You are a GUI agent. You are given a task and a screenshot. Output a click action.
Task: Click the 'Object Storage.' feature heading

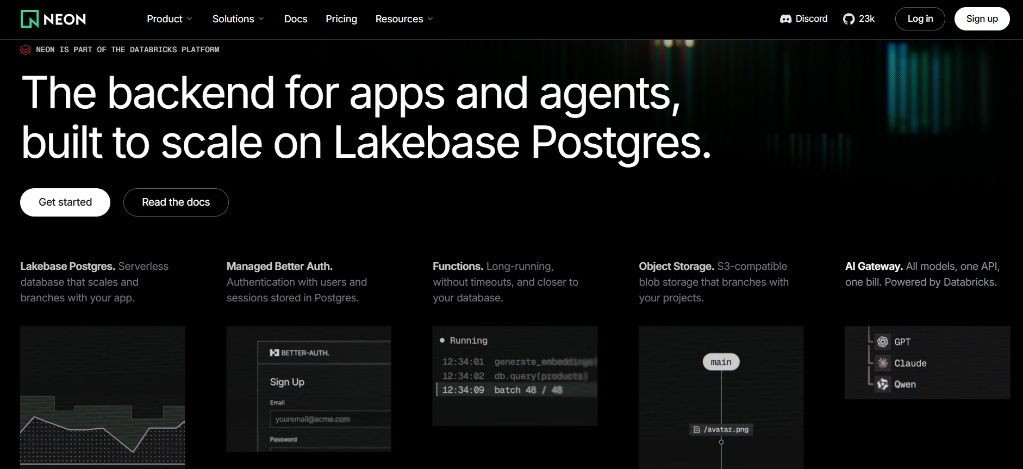(x=677, y=266)
